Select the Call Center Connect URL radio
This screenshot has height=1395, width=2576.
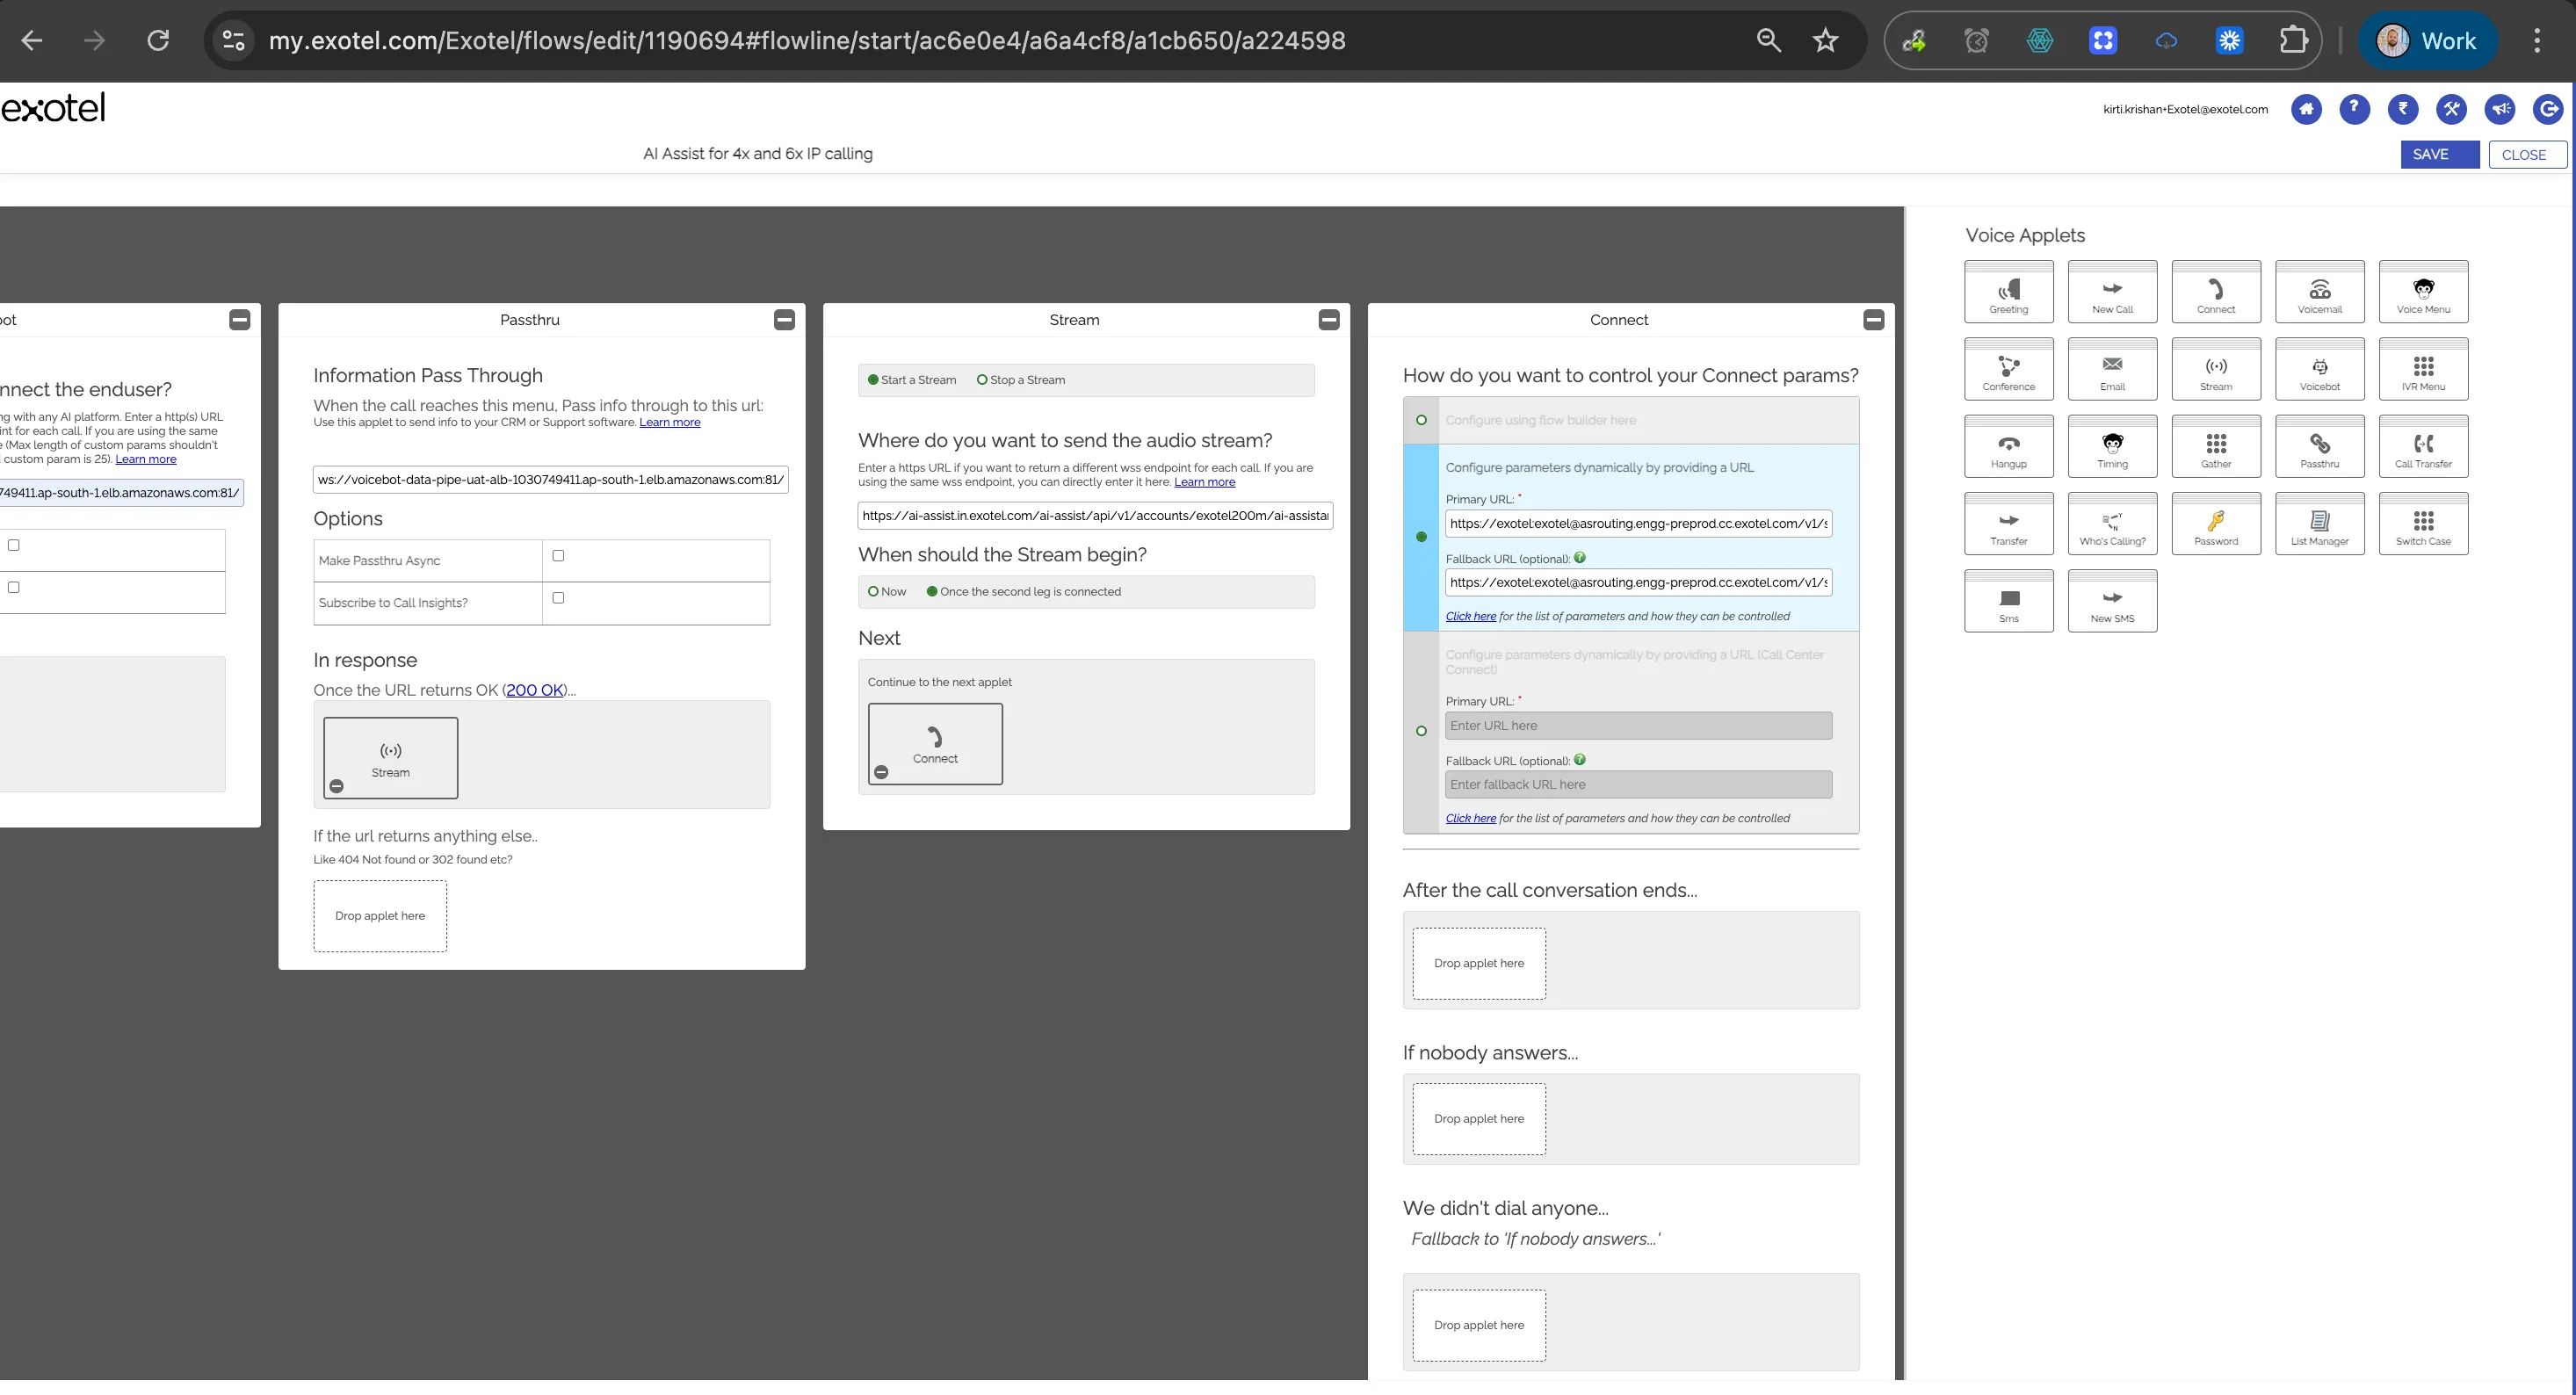tap(1421, 731)
